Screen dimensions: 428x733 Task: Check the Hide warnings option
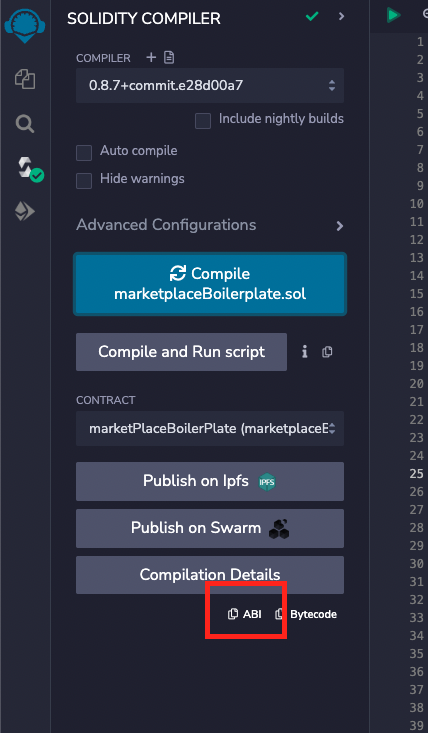84,181
